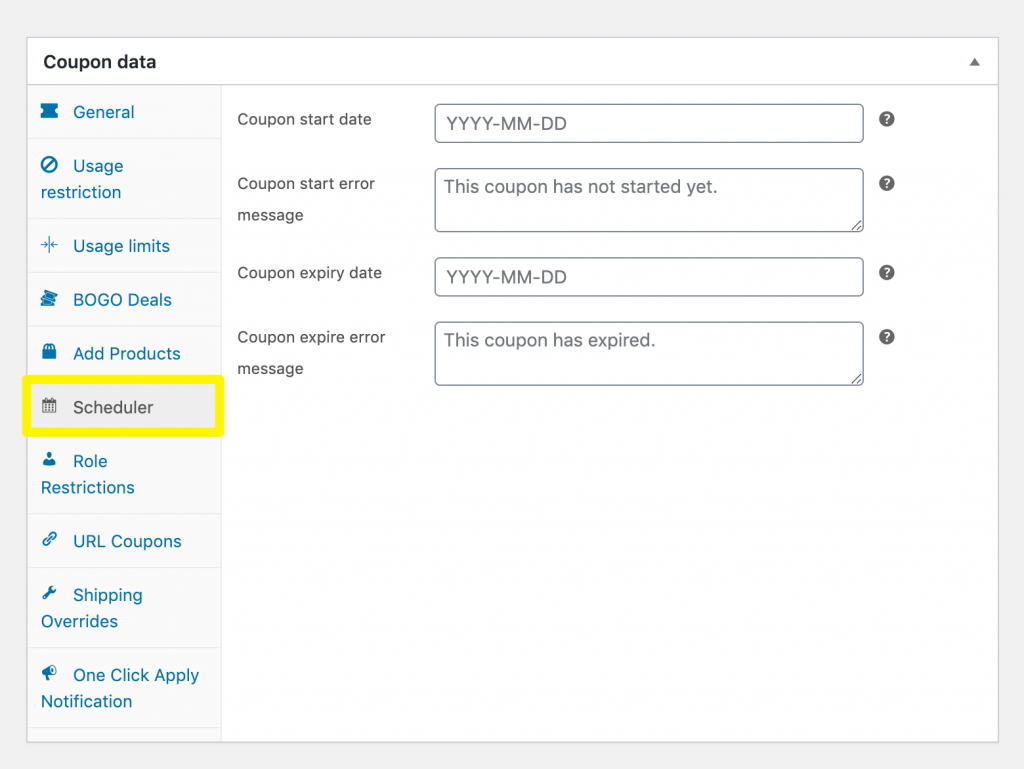
Task: Click the 'Coupon start date' label
Action: (x=304, y=119)
